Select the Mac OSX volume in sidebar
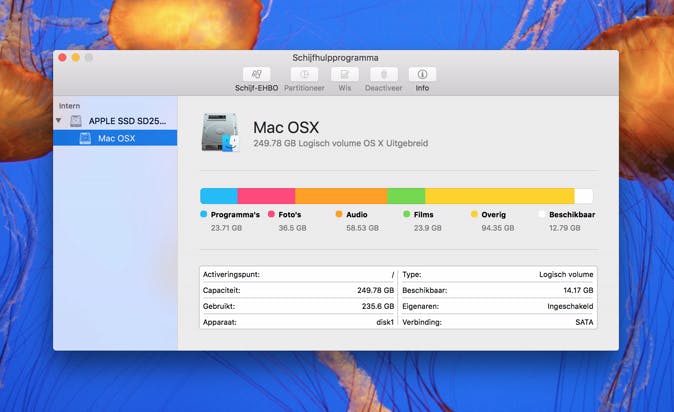This screenshot has width=674, height=412. tap(115, 138)
